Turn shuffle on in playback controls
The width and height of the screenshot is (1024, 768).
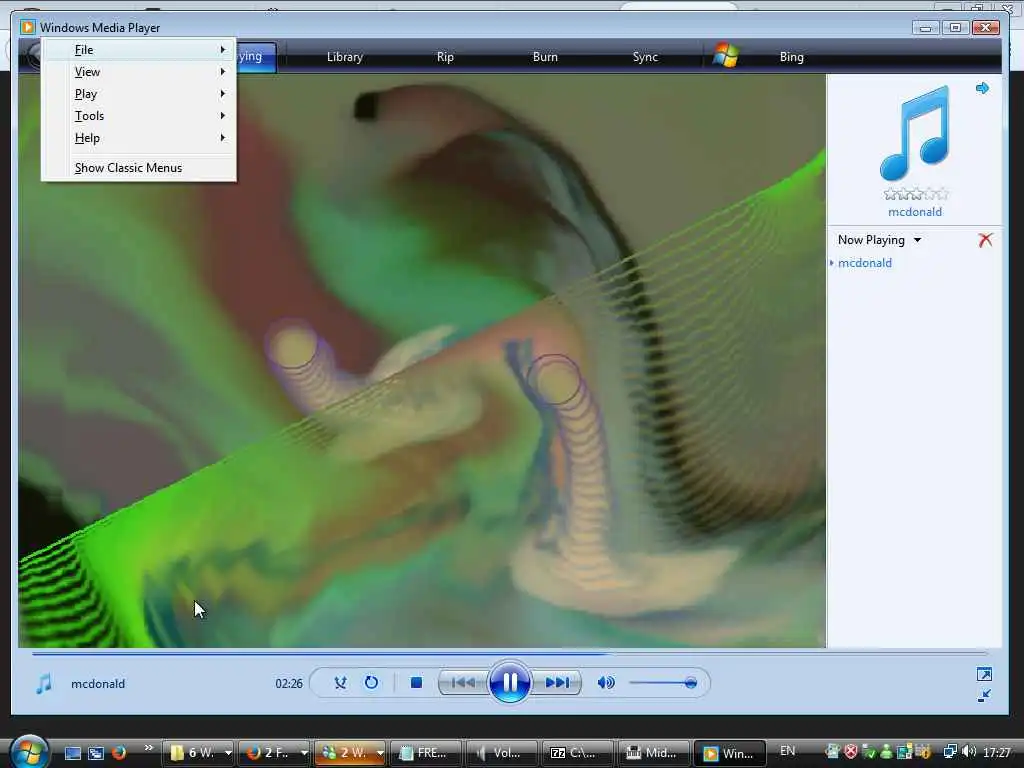point(340,683)
